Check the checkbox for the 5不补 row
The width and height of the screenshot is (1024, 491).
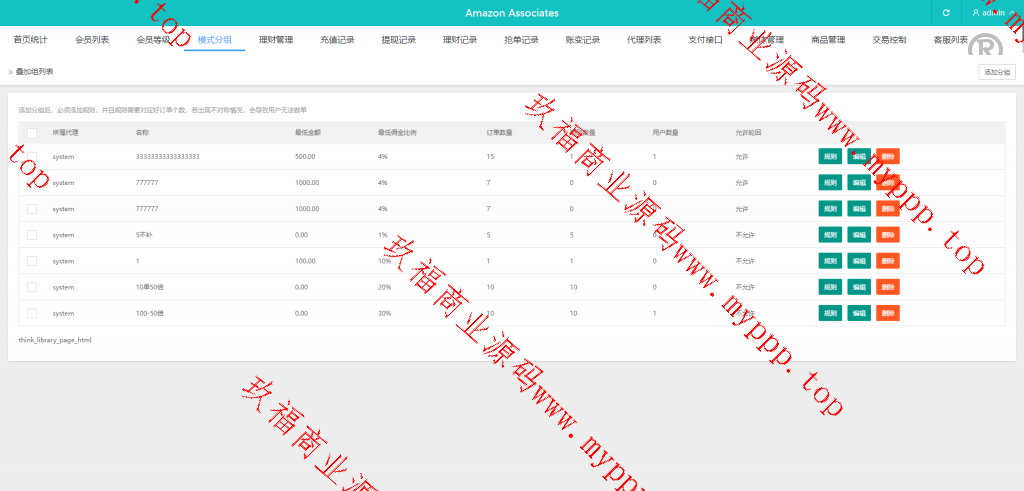tap(32, 234)
